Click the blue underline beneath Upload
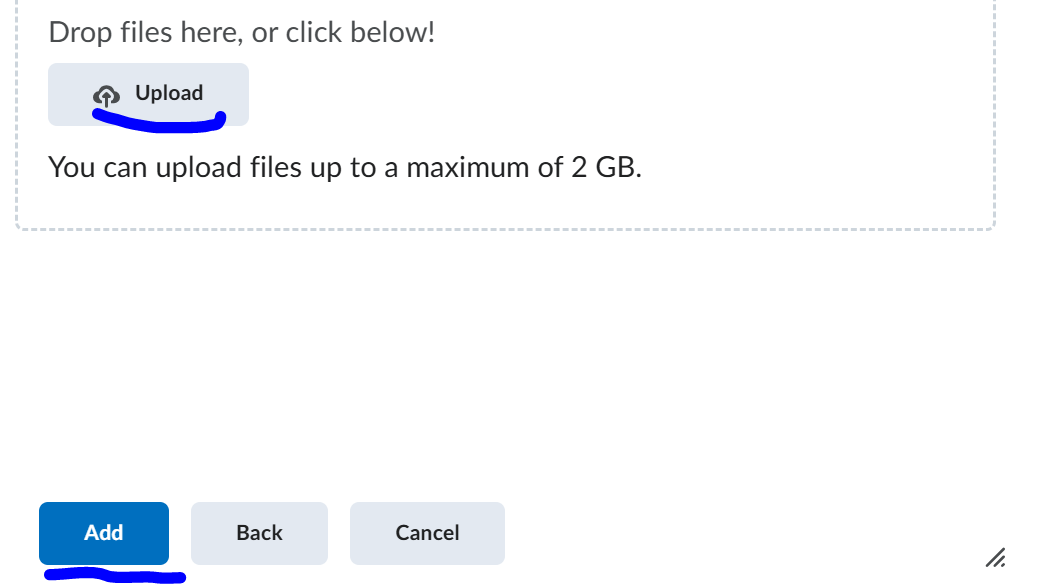This screenshot has width=1041, height=587. click(x=159, y=122)
